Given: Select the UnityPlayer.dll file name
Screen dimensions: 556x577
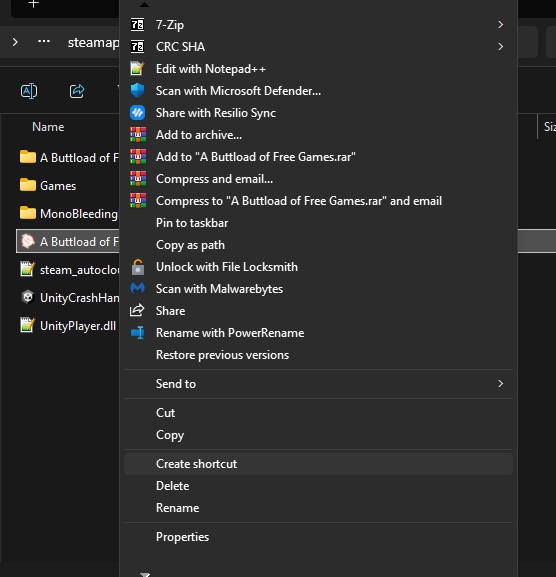Looking at the screenshot, I should (78, 326).
